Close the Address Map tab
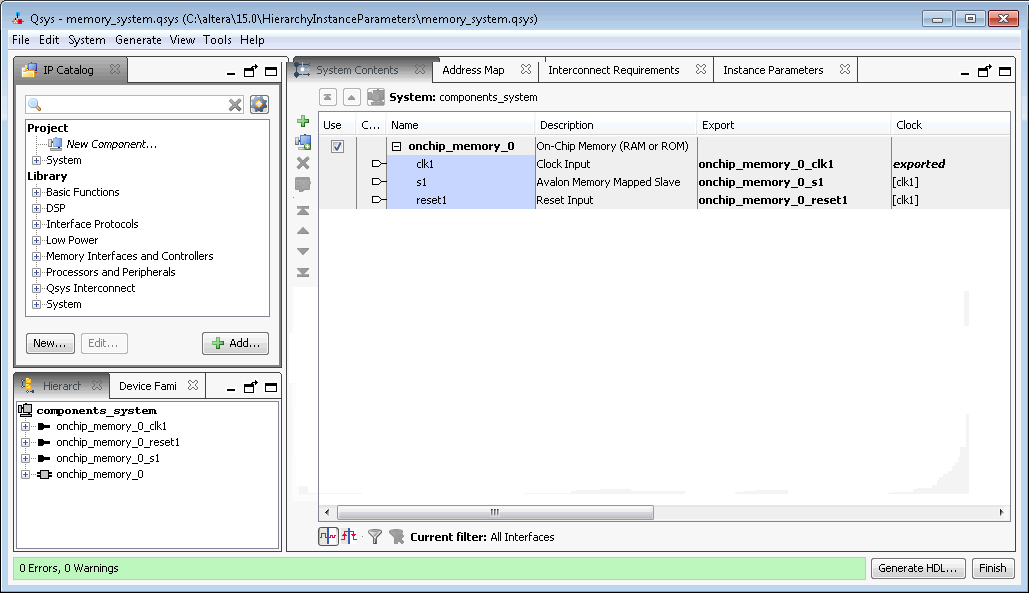This screenshot has height=593, width=1029. click(x=526, y=70)
